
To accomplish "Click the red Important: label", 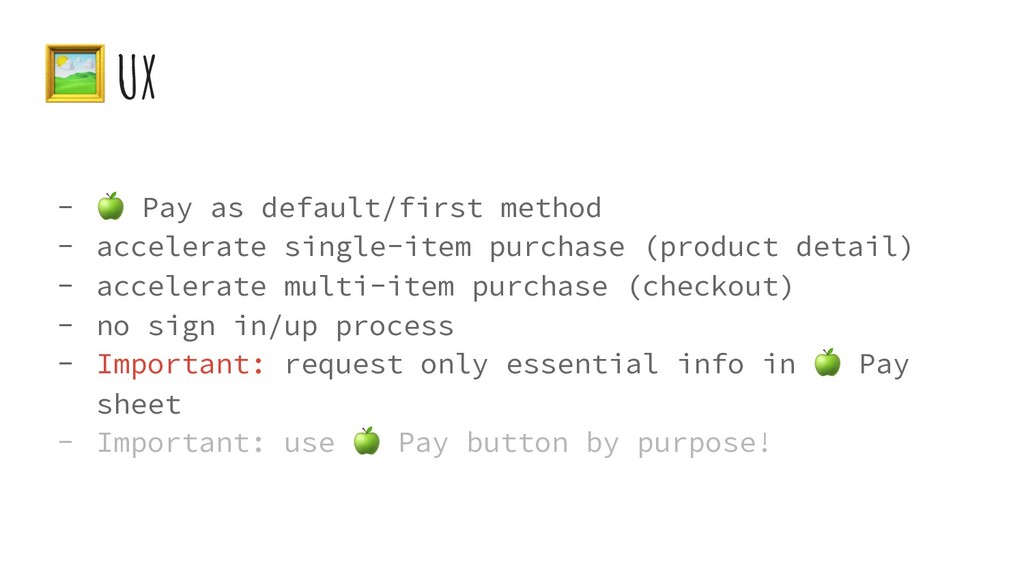I will pos(181,364).
